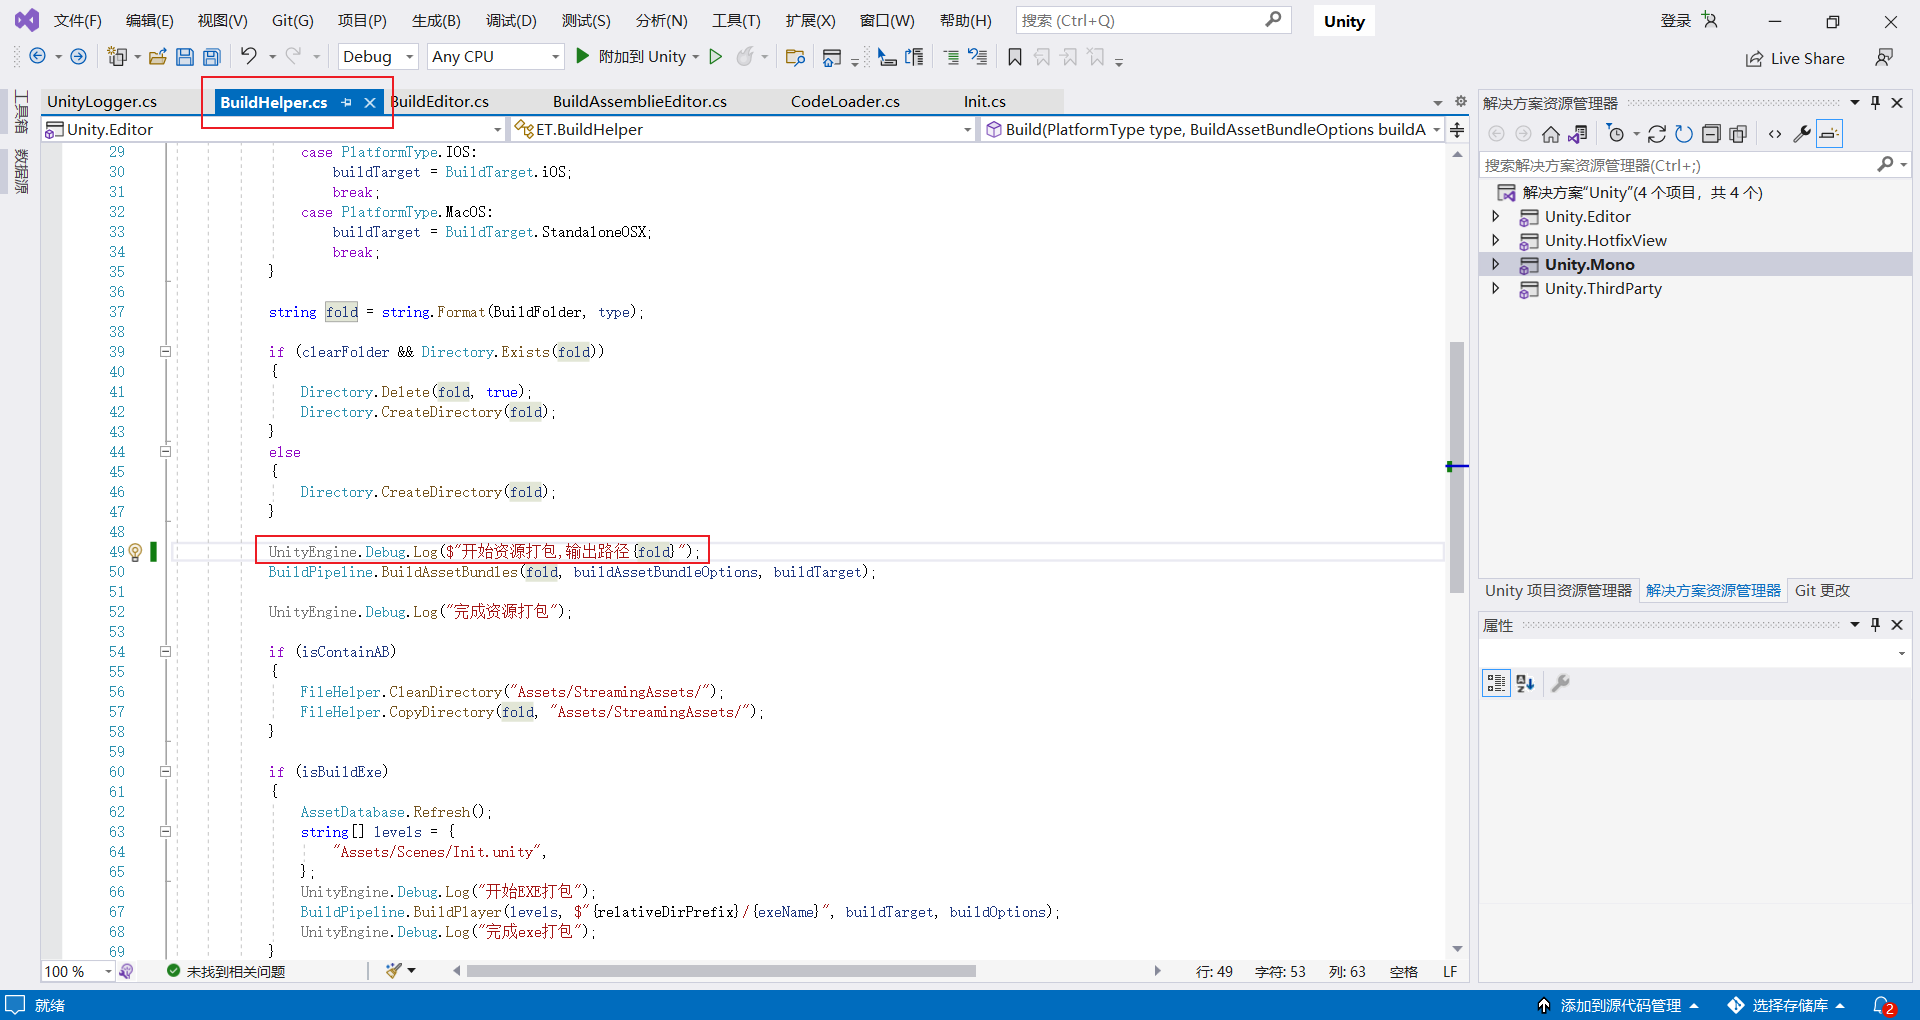1920x1020 pixels.
Task: Collapse the code block at line 39
Action: coord(165,351)
